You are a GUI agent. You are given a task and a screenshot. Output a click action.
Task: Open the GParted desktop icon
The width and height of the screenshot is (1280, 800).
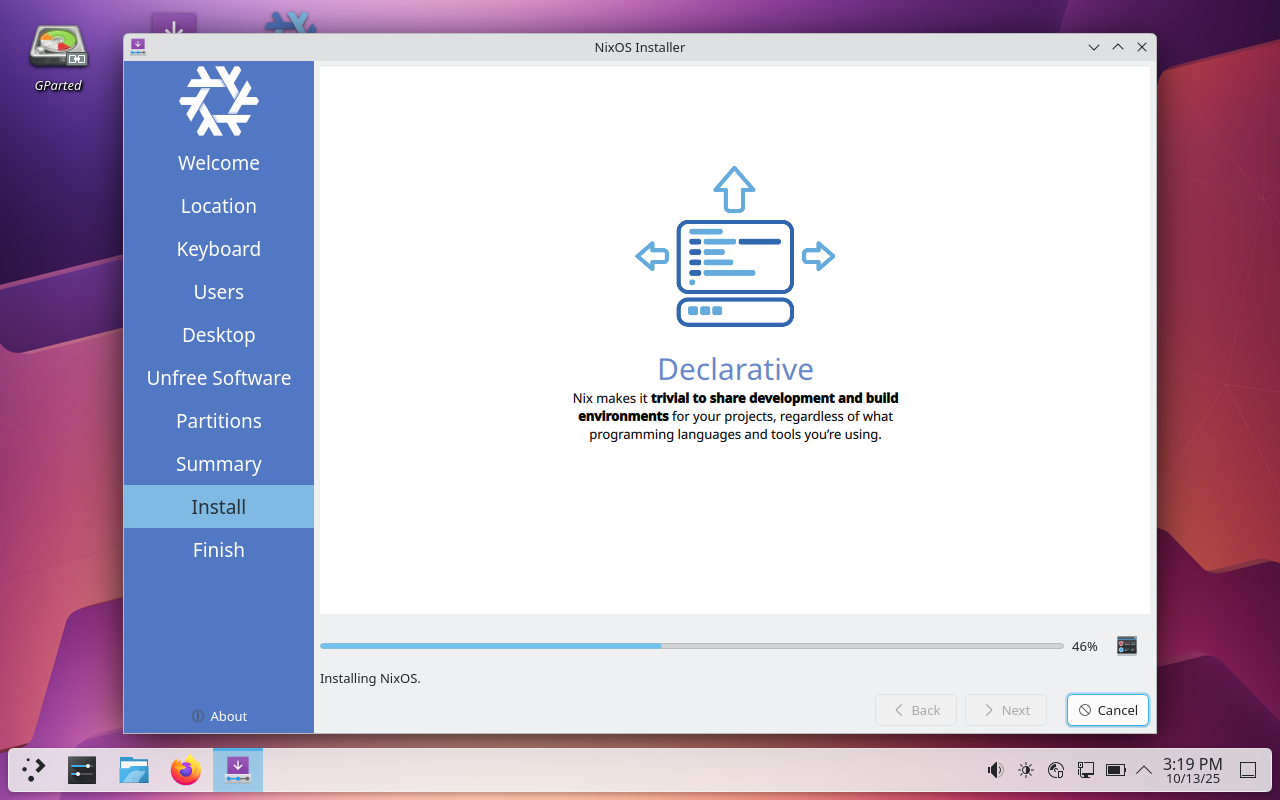[58, 57]
